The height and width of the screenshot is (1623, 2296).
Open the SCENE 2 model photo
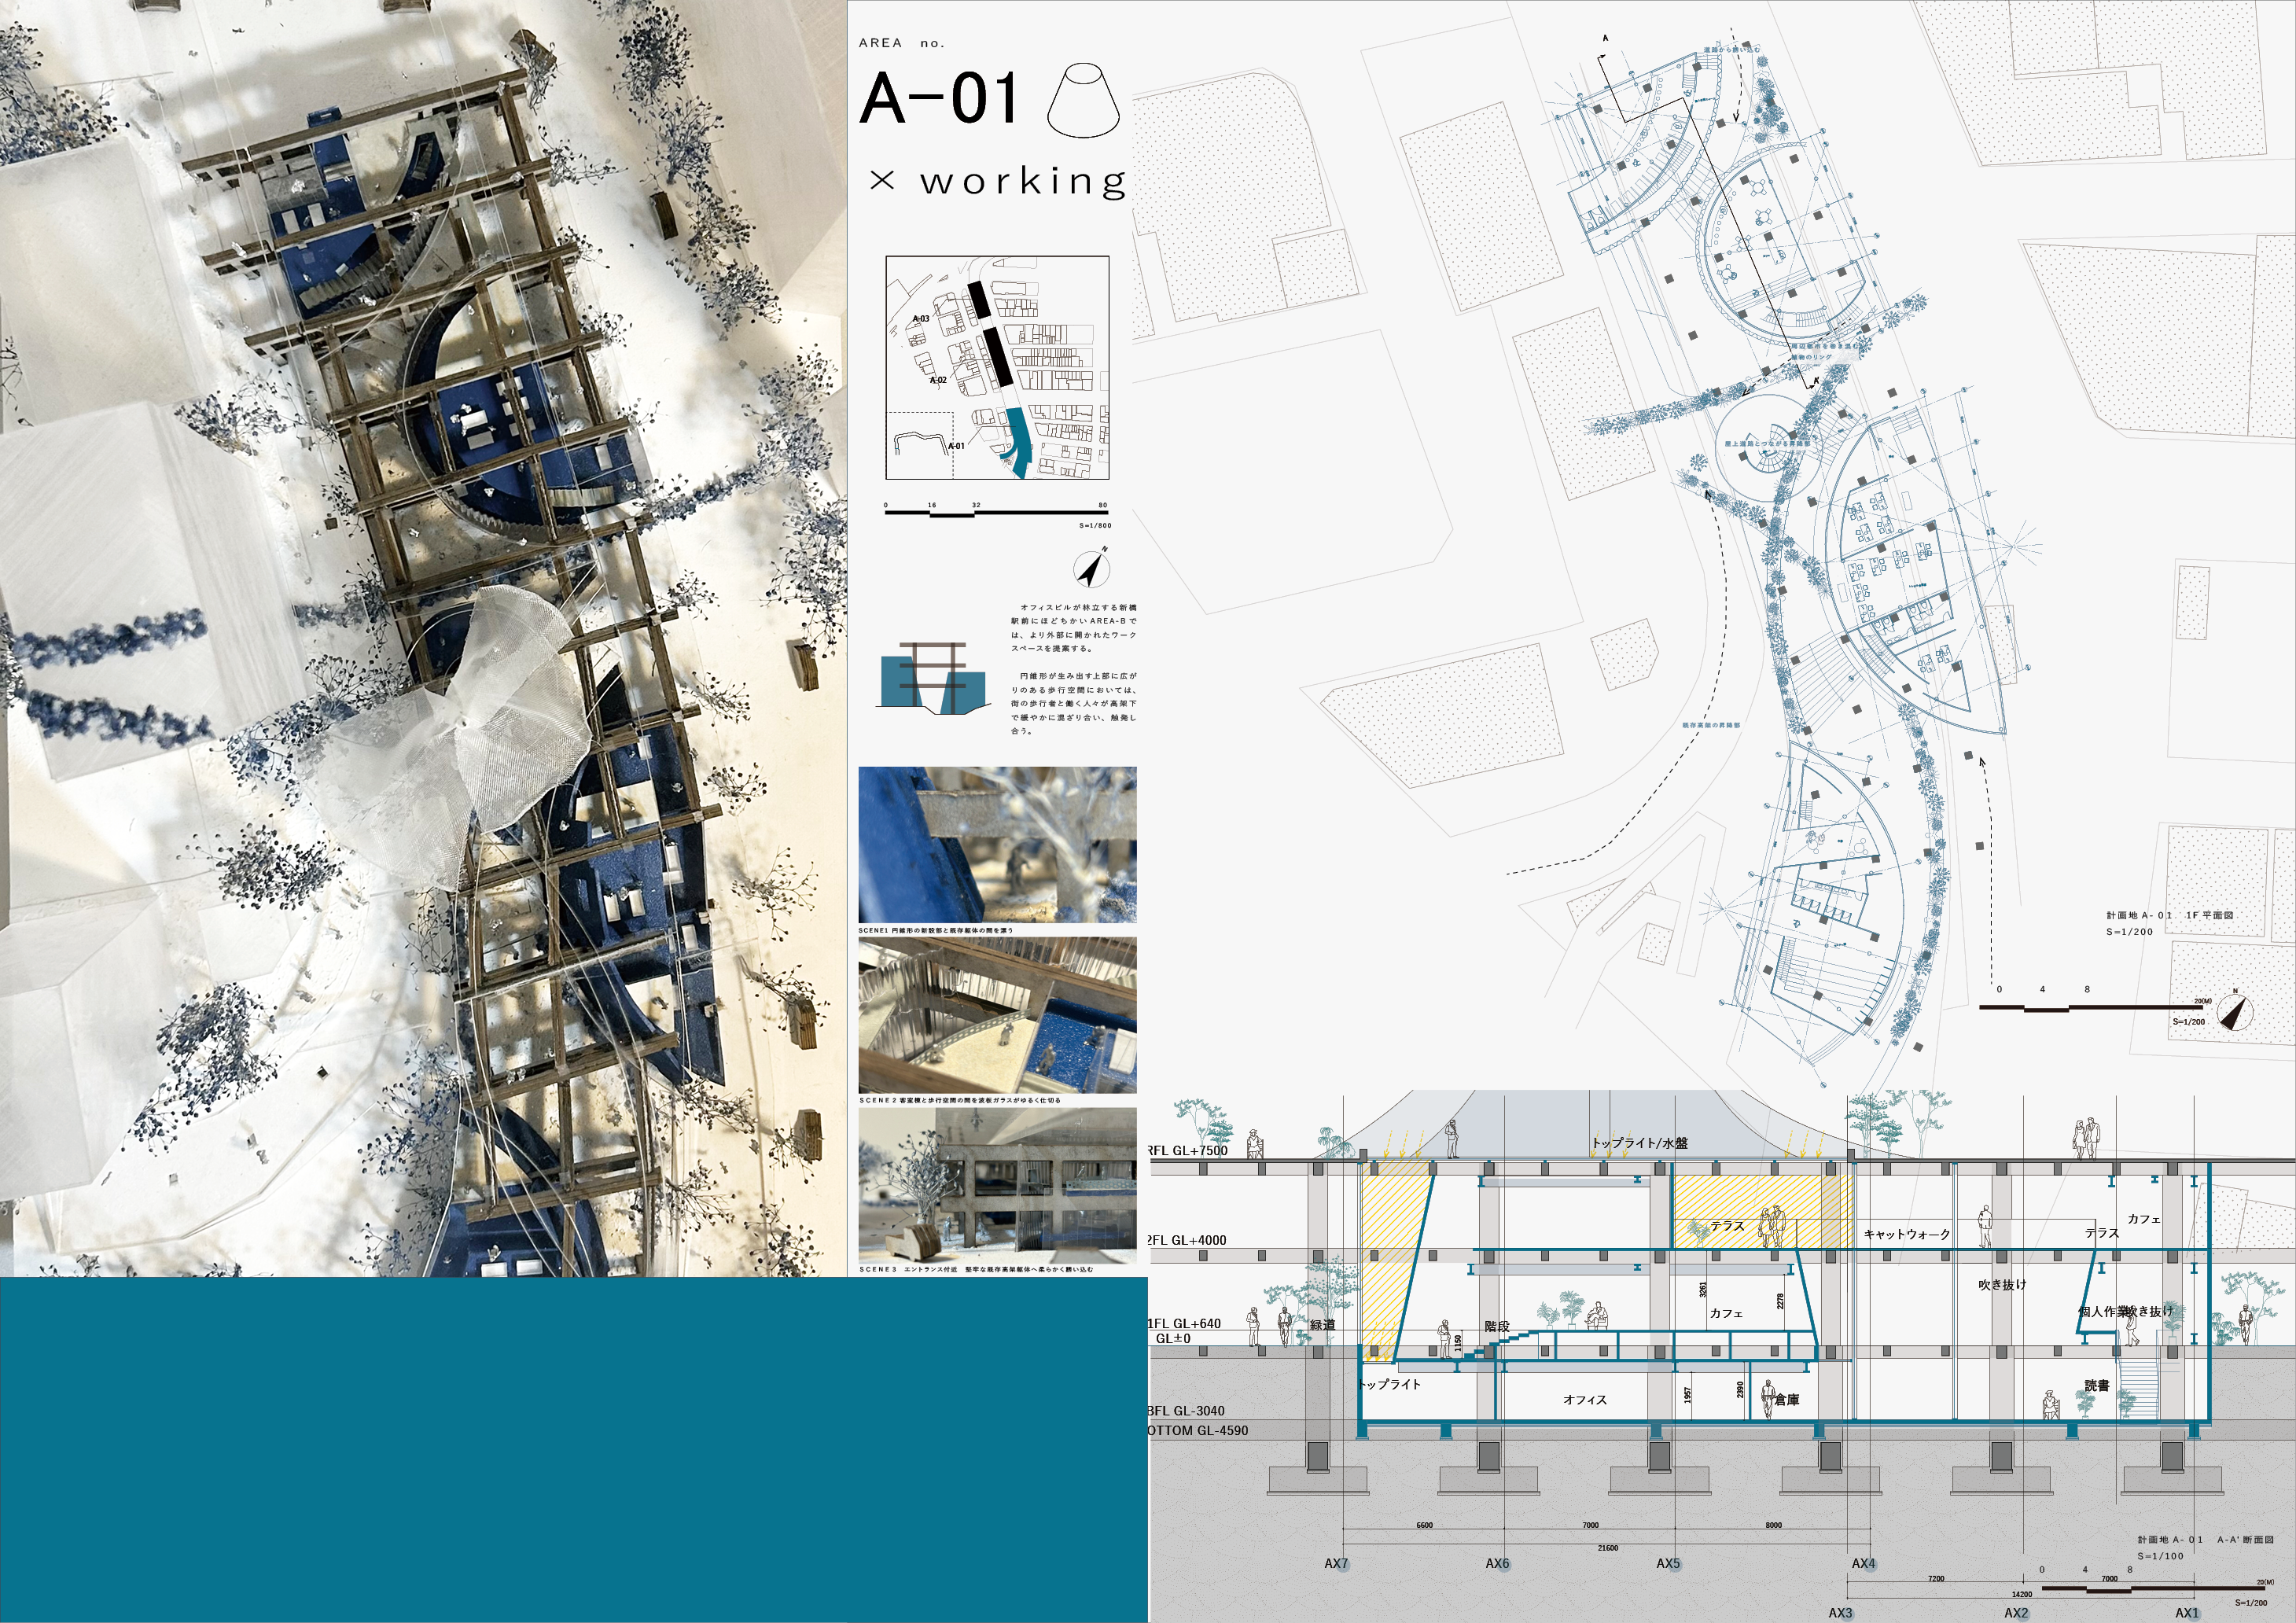(x=997, y=1015)
